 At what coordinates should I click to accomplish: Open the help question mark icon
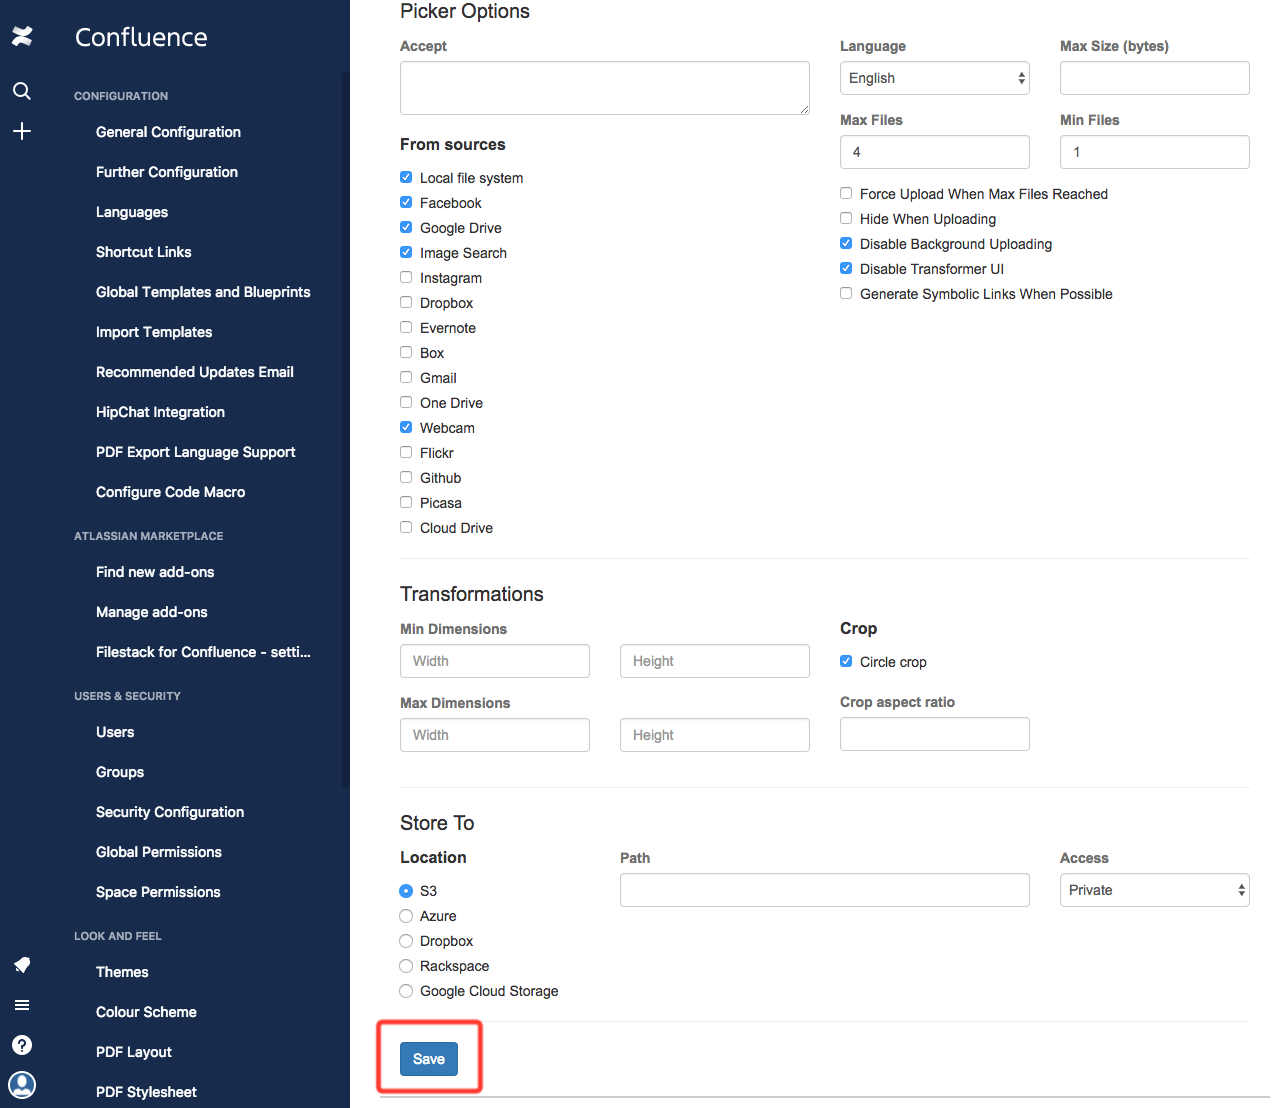22,1045
